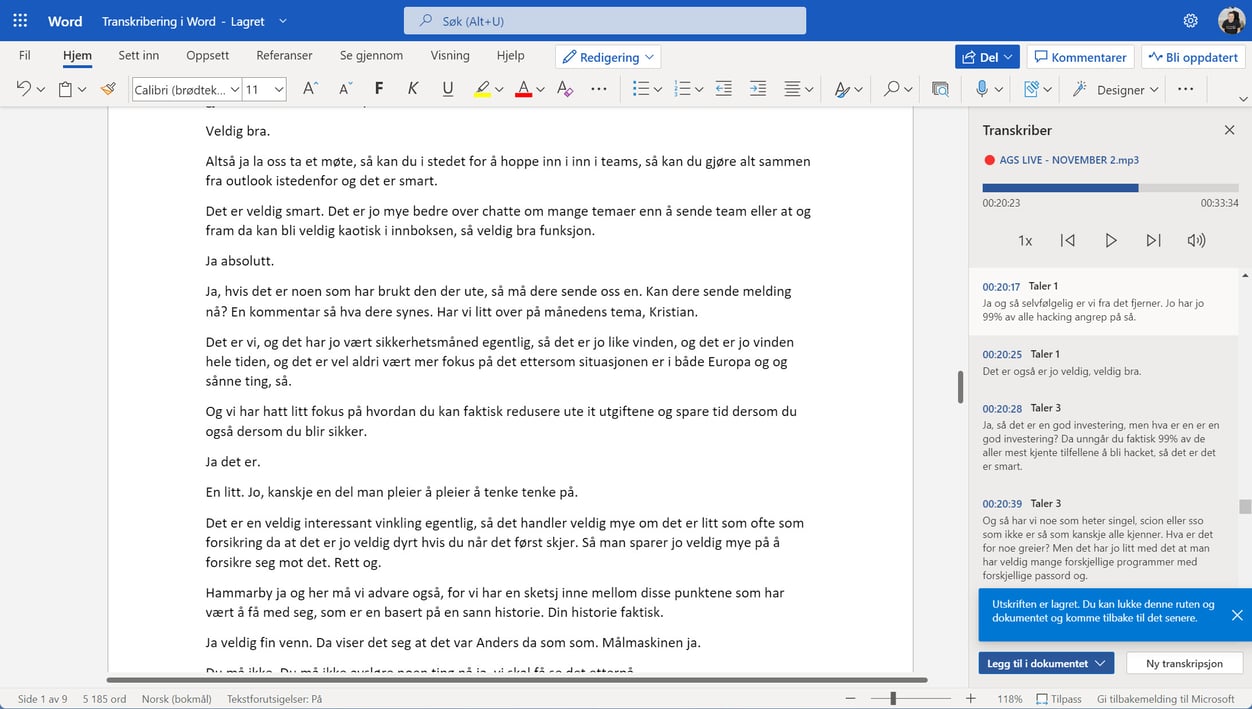Start Dictate voice typing
1252x709 pixels.
tap(981, 89)
